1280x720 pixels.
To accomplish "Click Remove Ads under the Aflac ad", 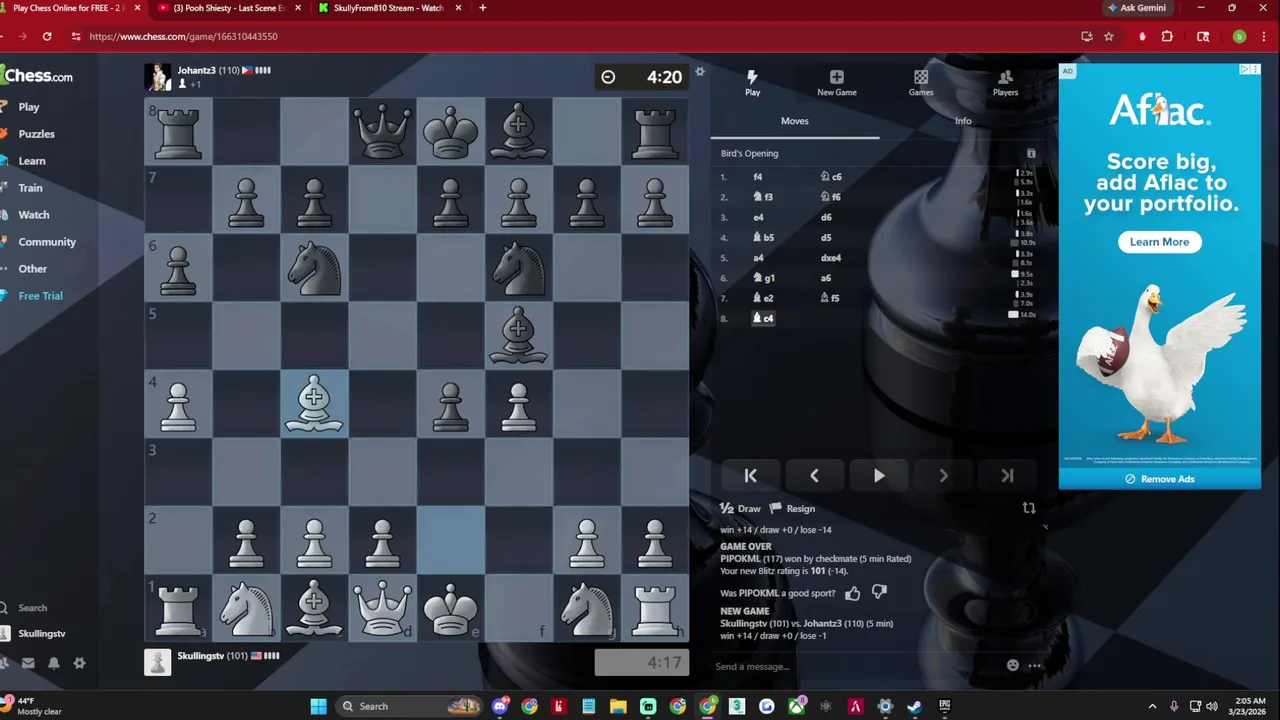I will click(1160, 479).
